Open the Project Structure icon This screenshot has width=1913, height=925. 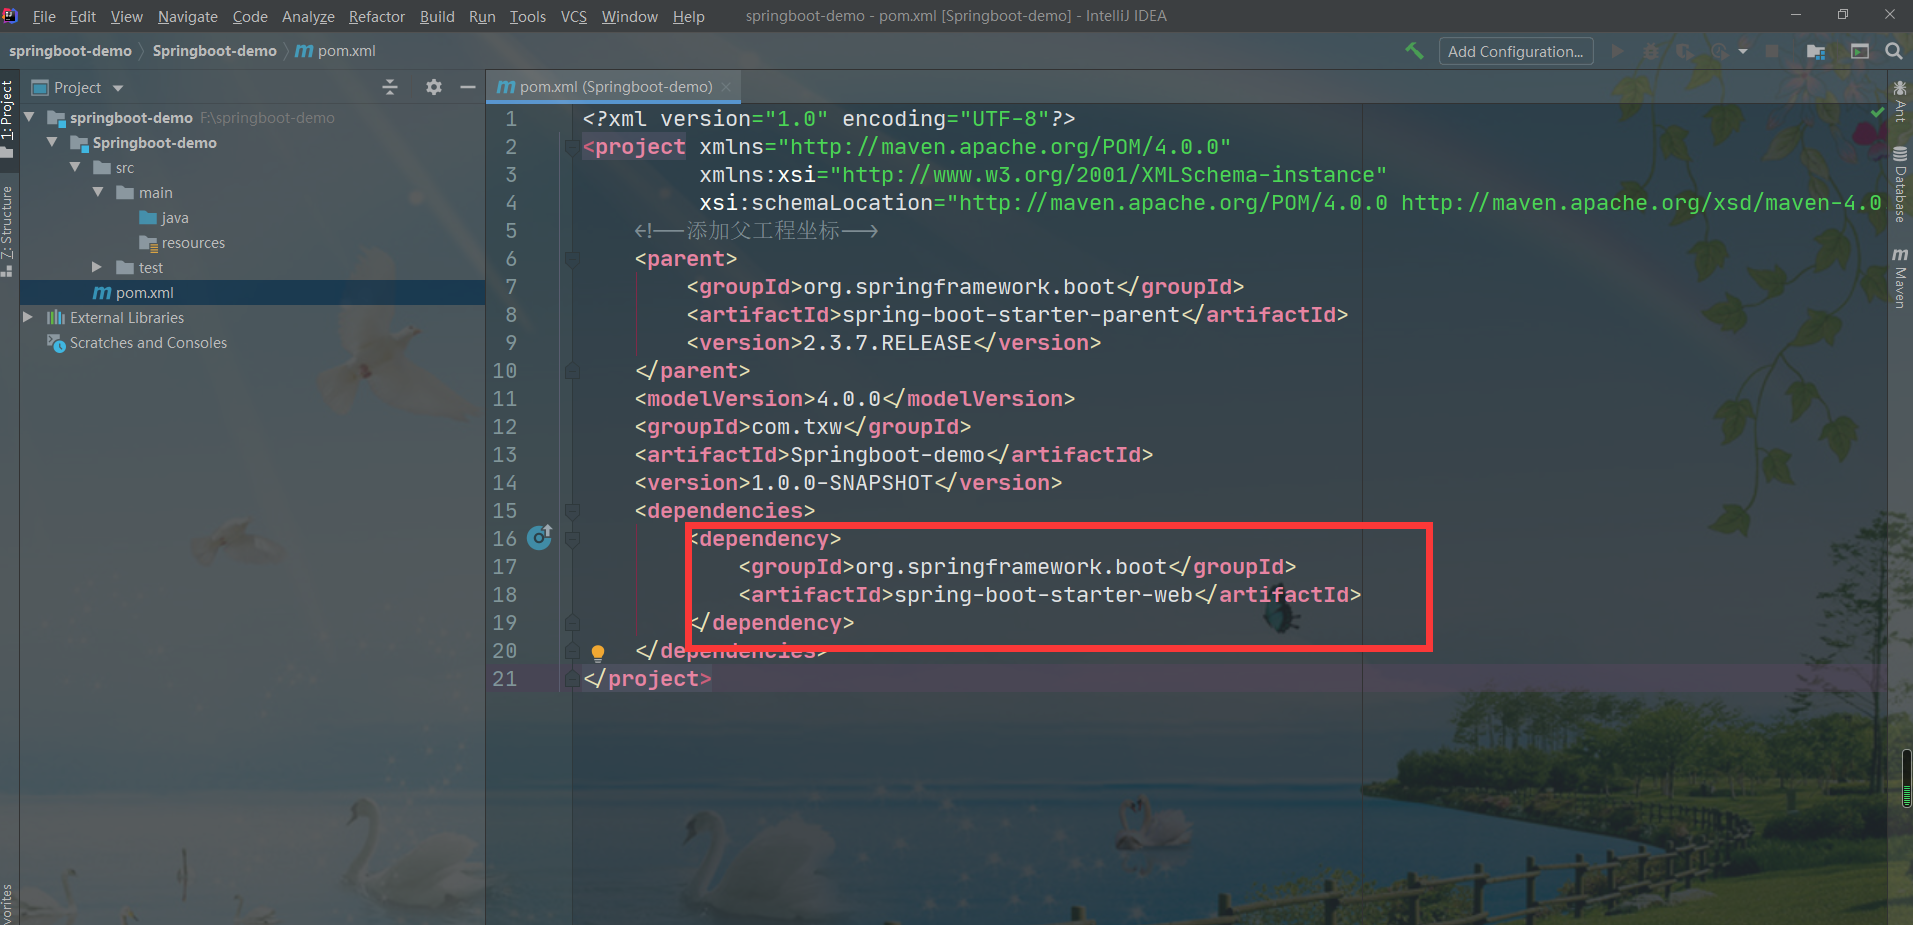point(1816,51)
